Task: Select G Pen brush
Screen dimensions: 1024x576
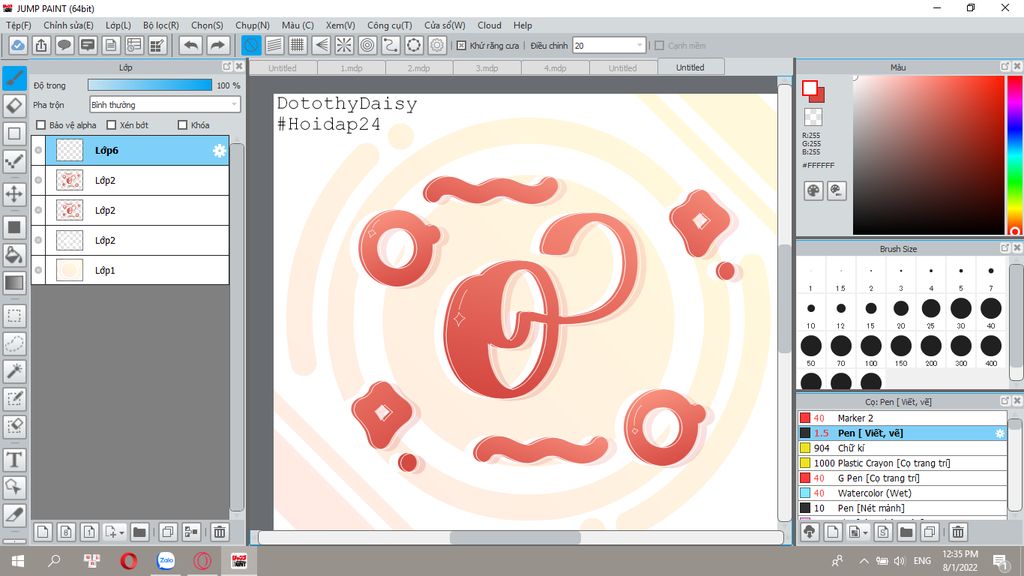Action: pyautogui.click(x=903, y=478)
